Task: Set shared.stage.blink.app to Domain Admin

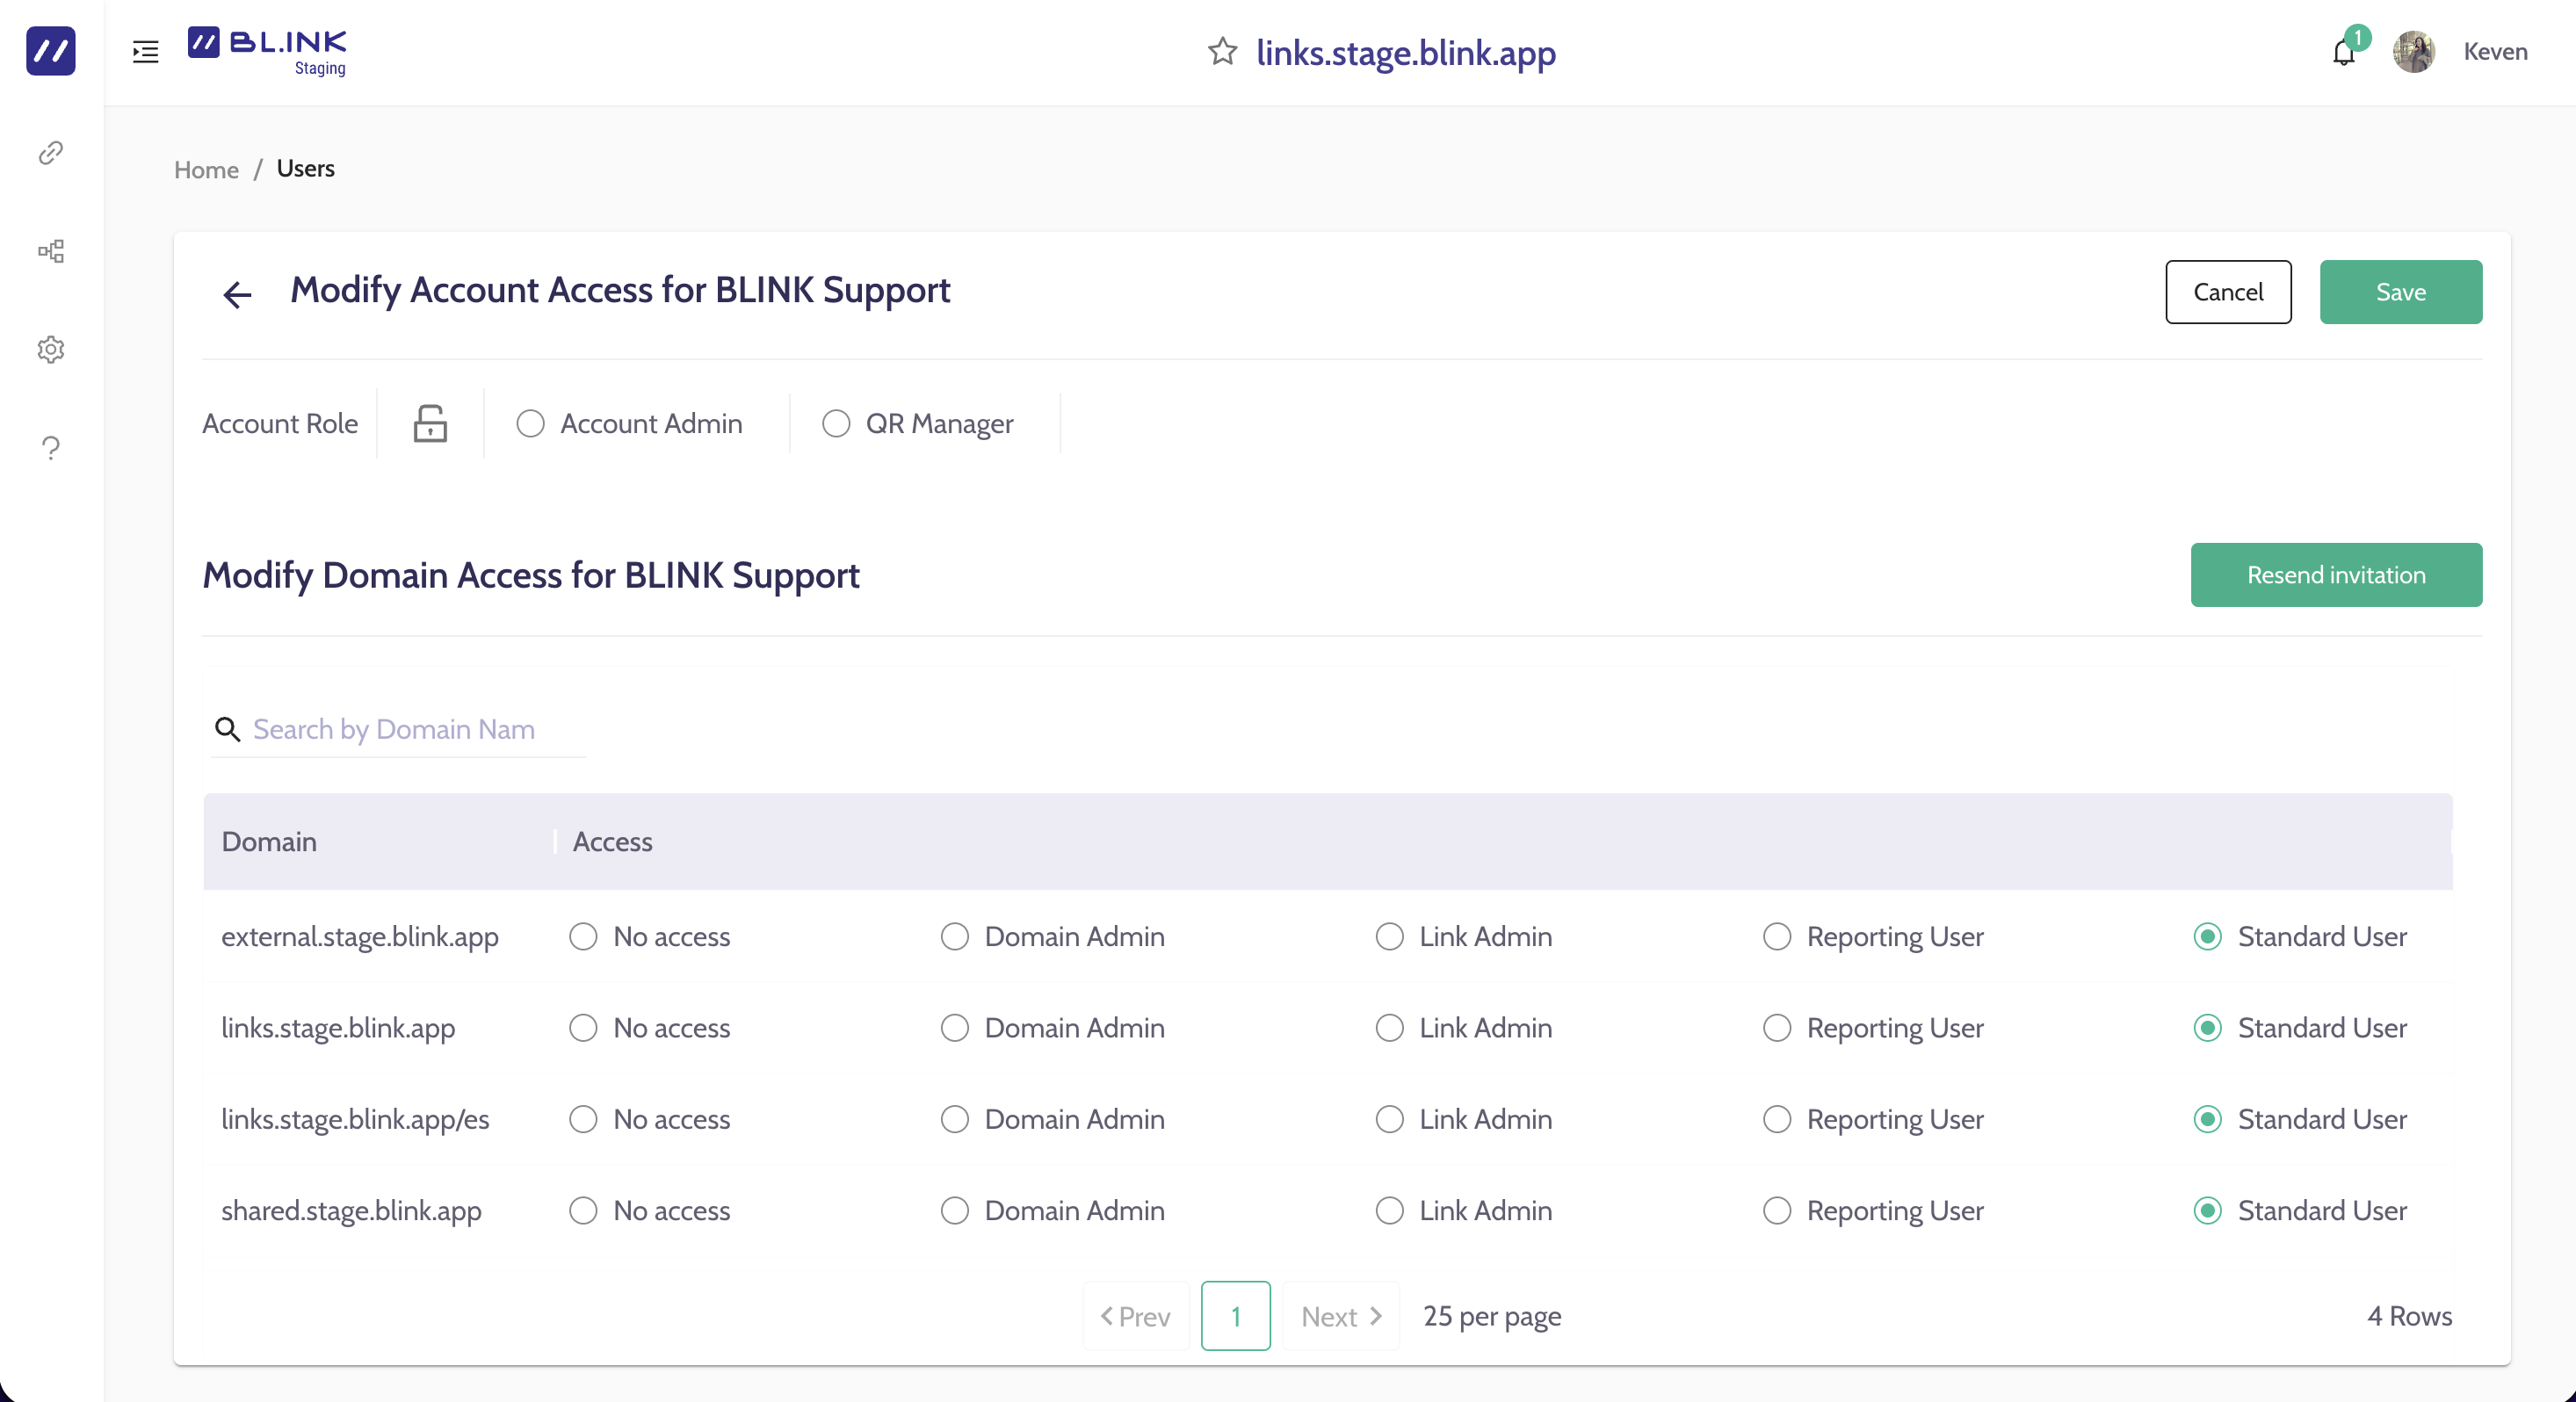Action: click(x=955, y=1211)
